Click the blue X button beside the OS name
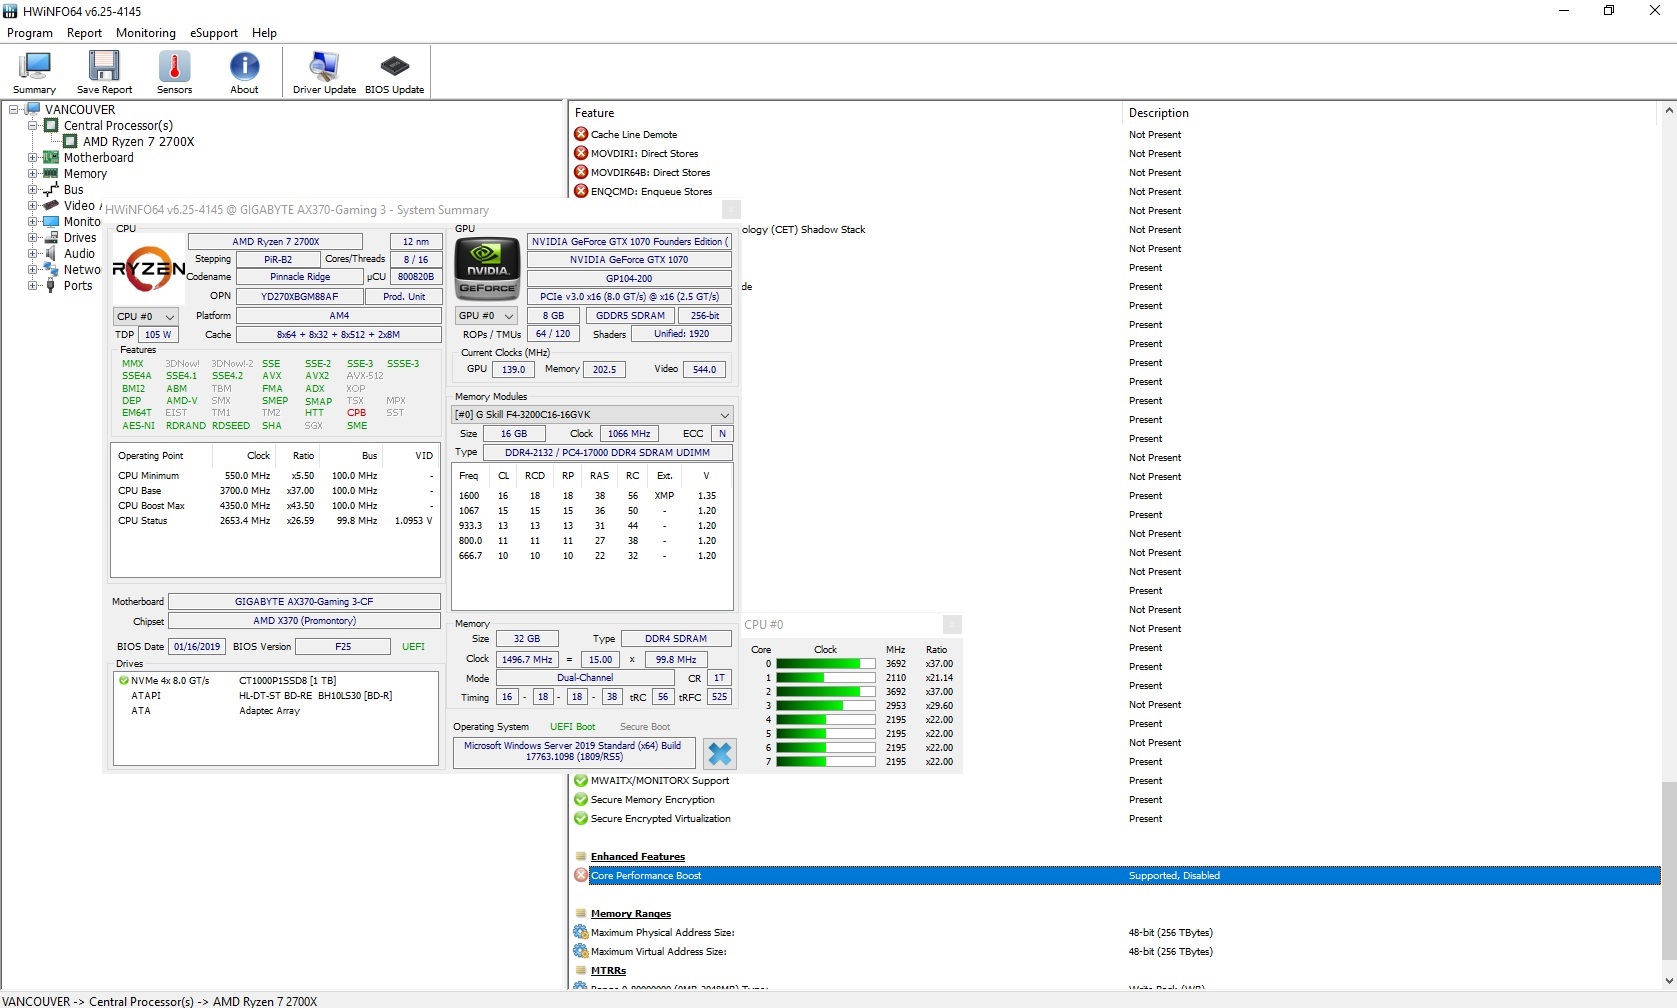 [719, 753]
